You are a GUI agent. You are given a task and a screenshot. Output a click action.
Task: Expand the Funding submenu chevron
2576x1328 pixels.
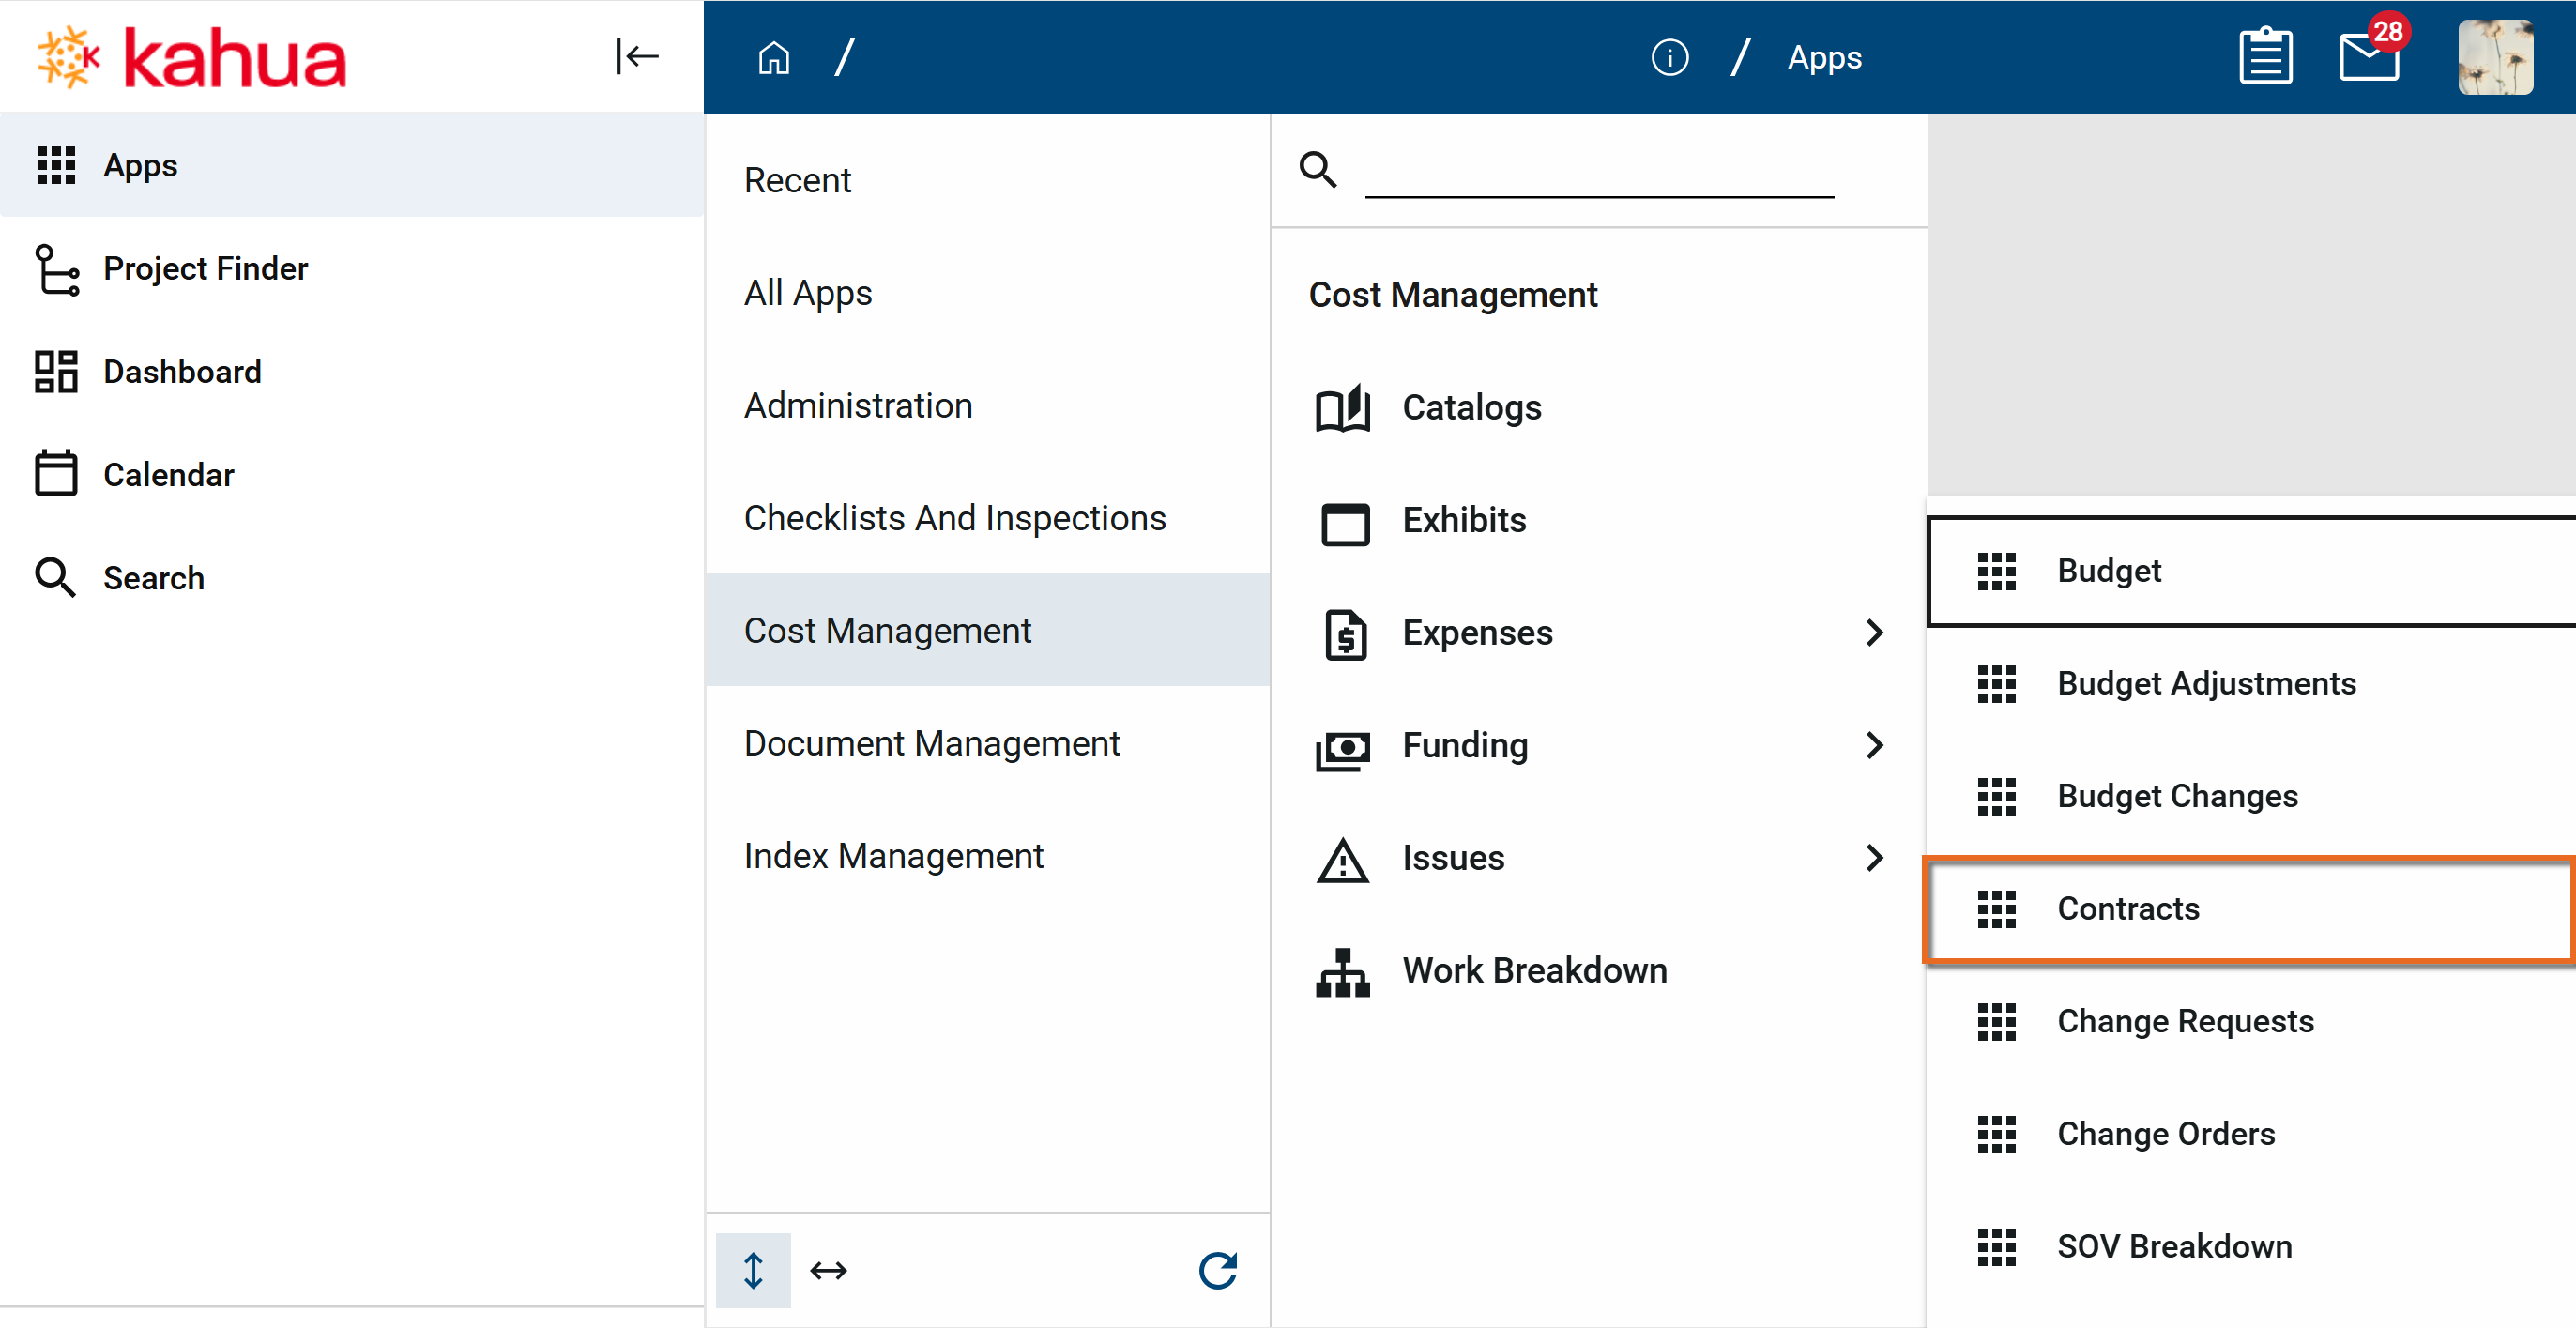(1874, 746)
